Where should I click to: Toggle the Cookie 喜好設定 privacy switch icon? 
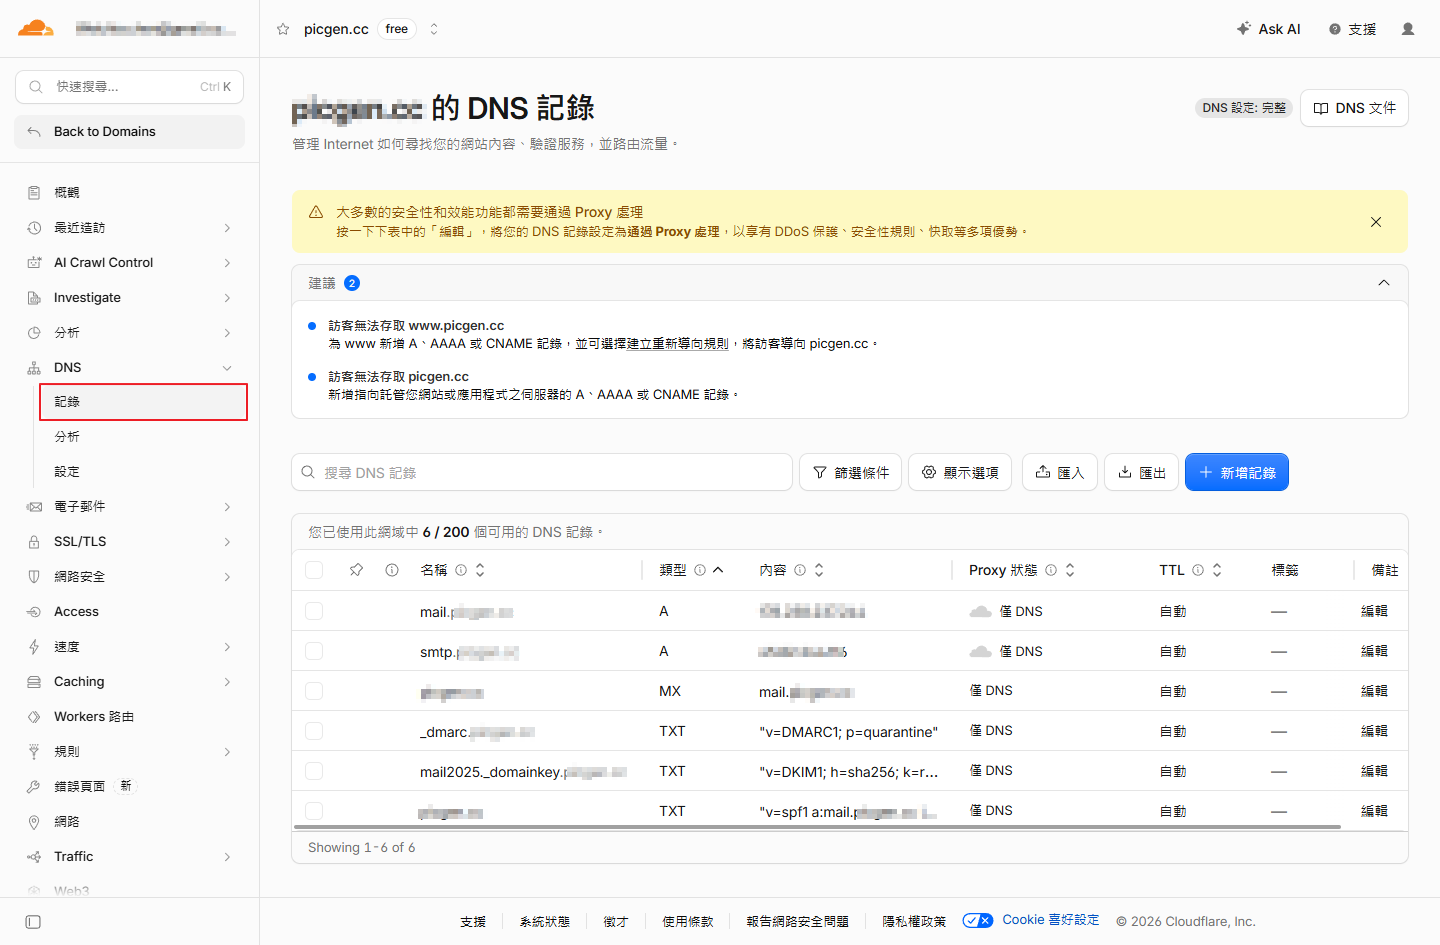pos(978,921)
